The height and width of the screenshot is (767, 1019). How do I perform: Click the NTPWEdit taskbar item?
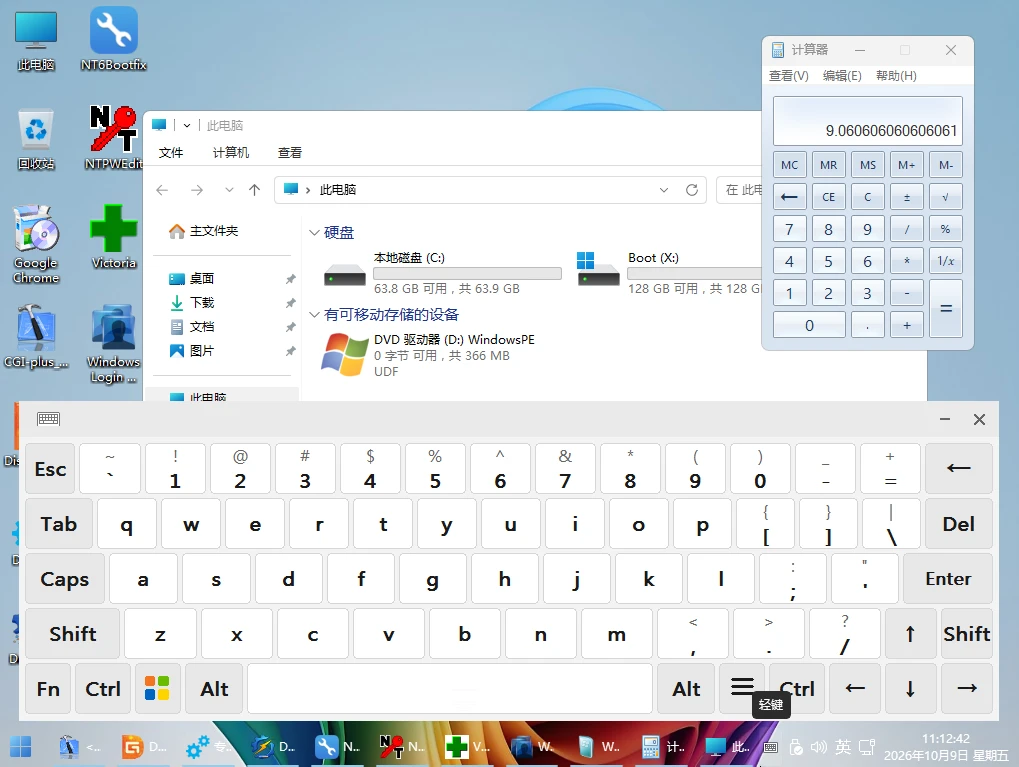403,747
